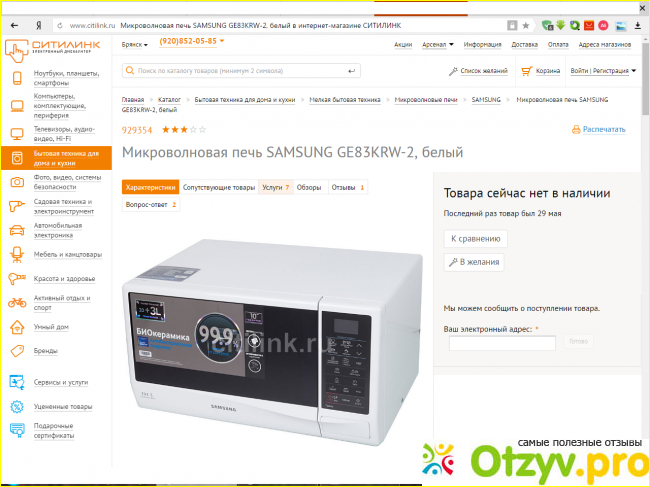Open the shopping cart icon Корзина
This screenshot has width=650, height=487.
pos(526,71)
